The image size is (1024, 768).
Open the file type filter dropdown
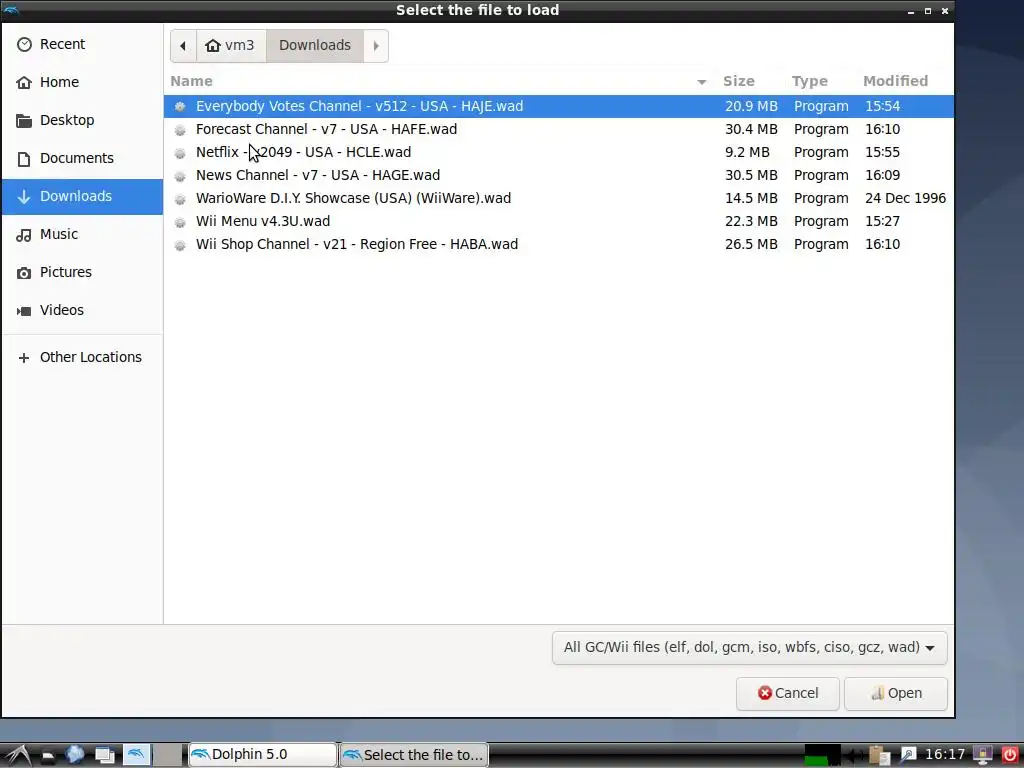(x=749, y=647)
